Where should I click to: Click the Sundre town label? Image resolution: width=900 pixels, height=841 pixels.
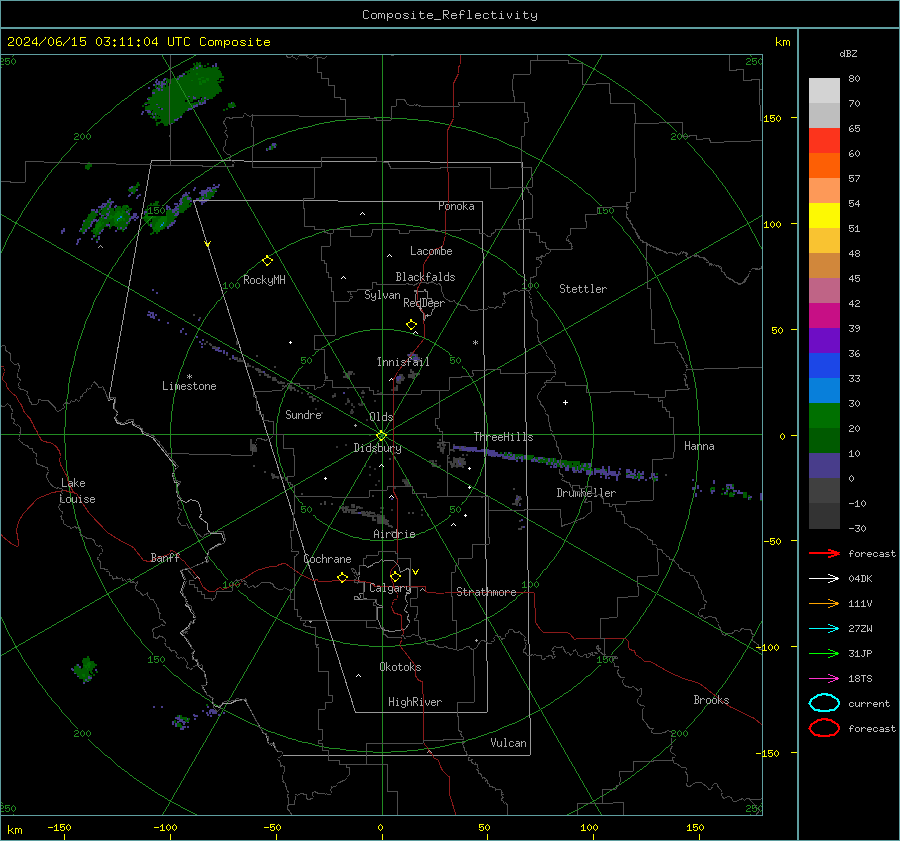tap(303, 414)
